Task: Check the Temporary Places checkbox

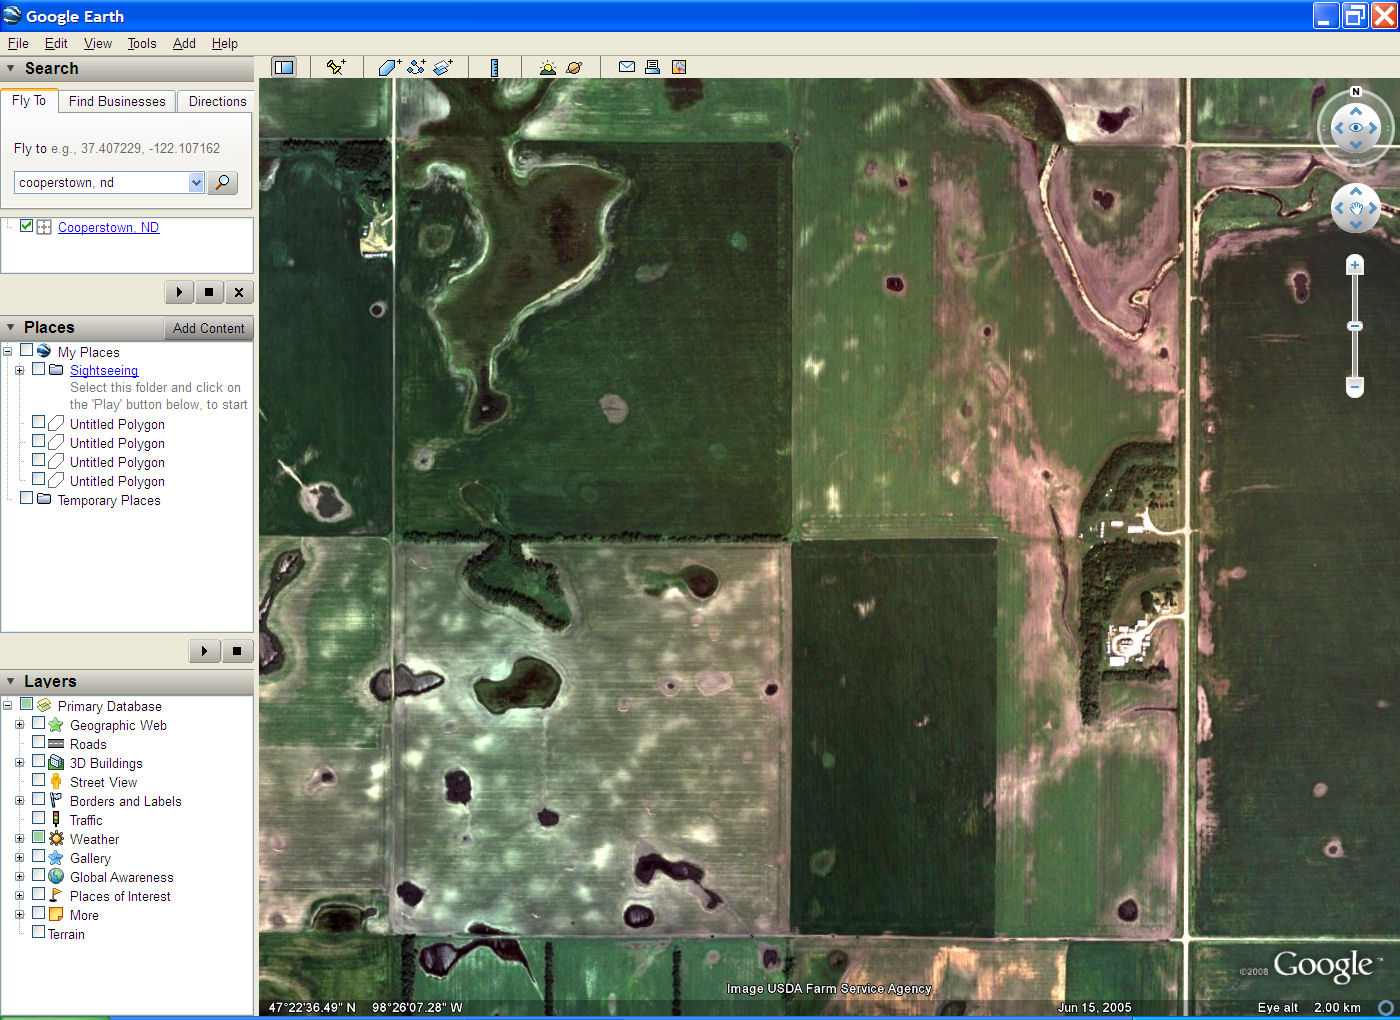Action: tap(27, 498)
